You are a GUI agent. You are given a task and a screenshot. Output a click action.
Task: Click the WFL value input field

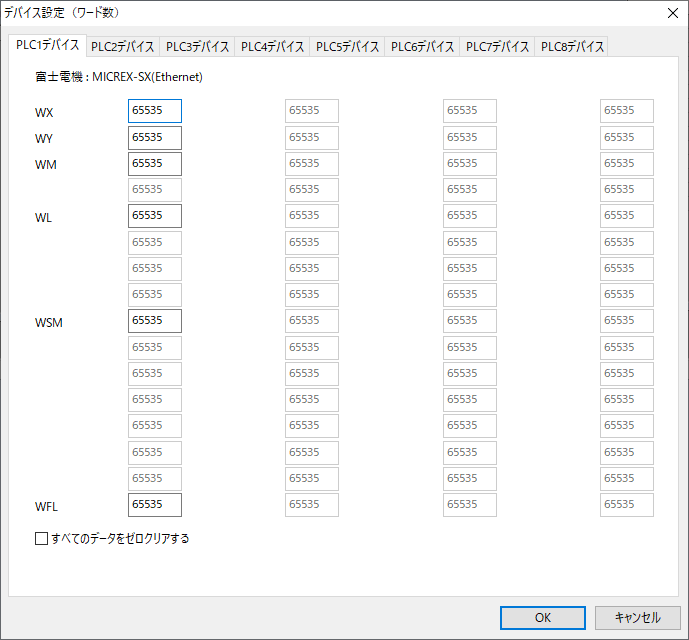pyautogui.click(x=155, y=505)
